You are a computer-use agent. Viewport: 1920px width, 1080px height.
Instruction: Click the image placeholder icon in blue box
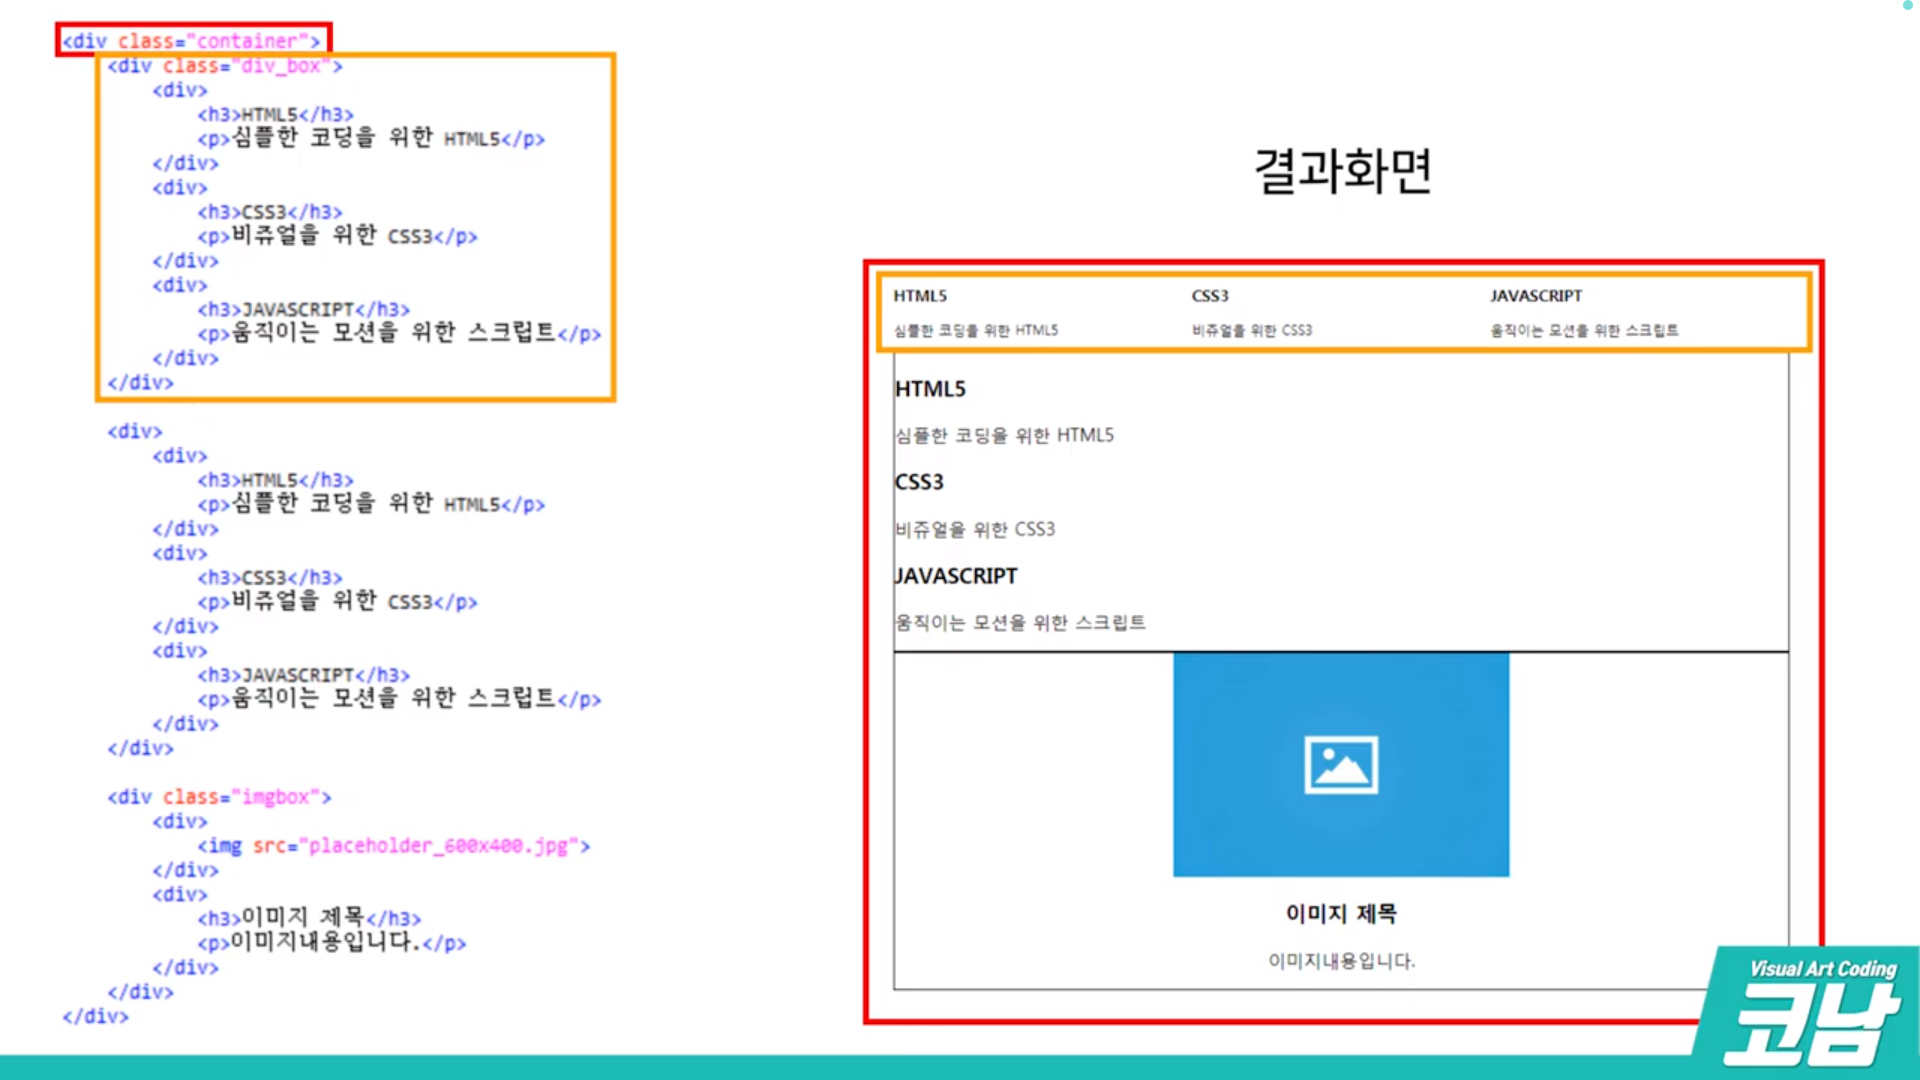pyautogui.click(x=1341, y=765)
